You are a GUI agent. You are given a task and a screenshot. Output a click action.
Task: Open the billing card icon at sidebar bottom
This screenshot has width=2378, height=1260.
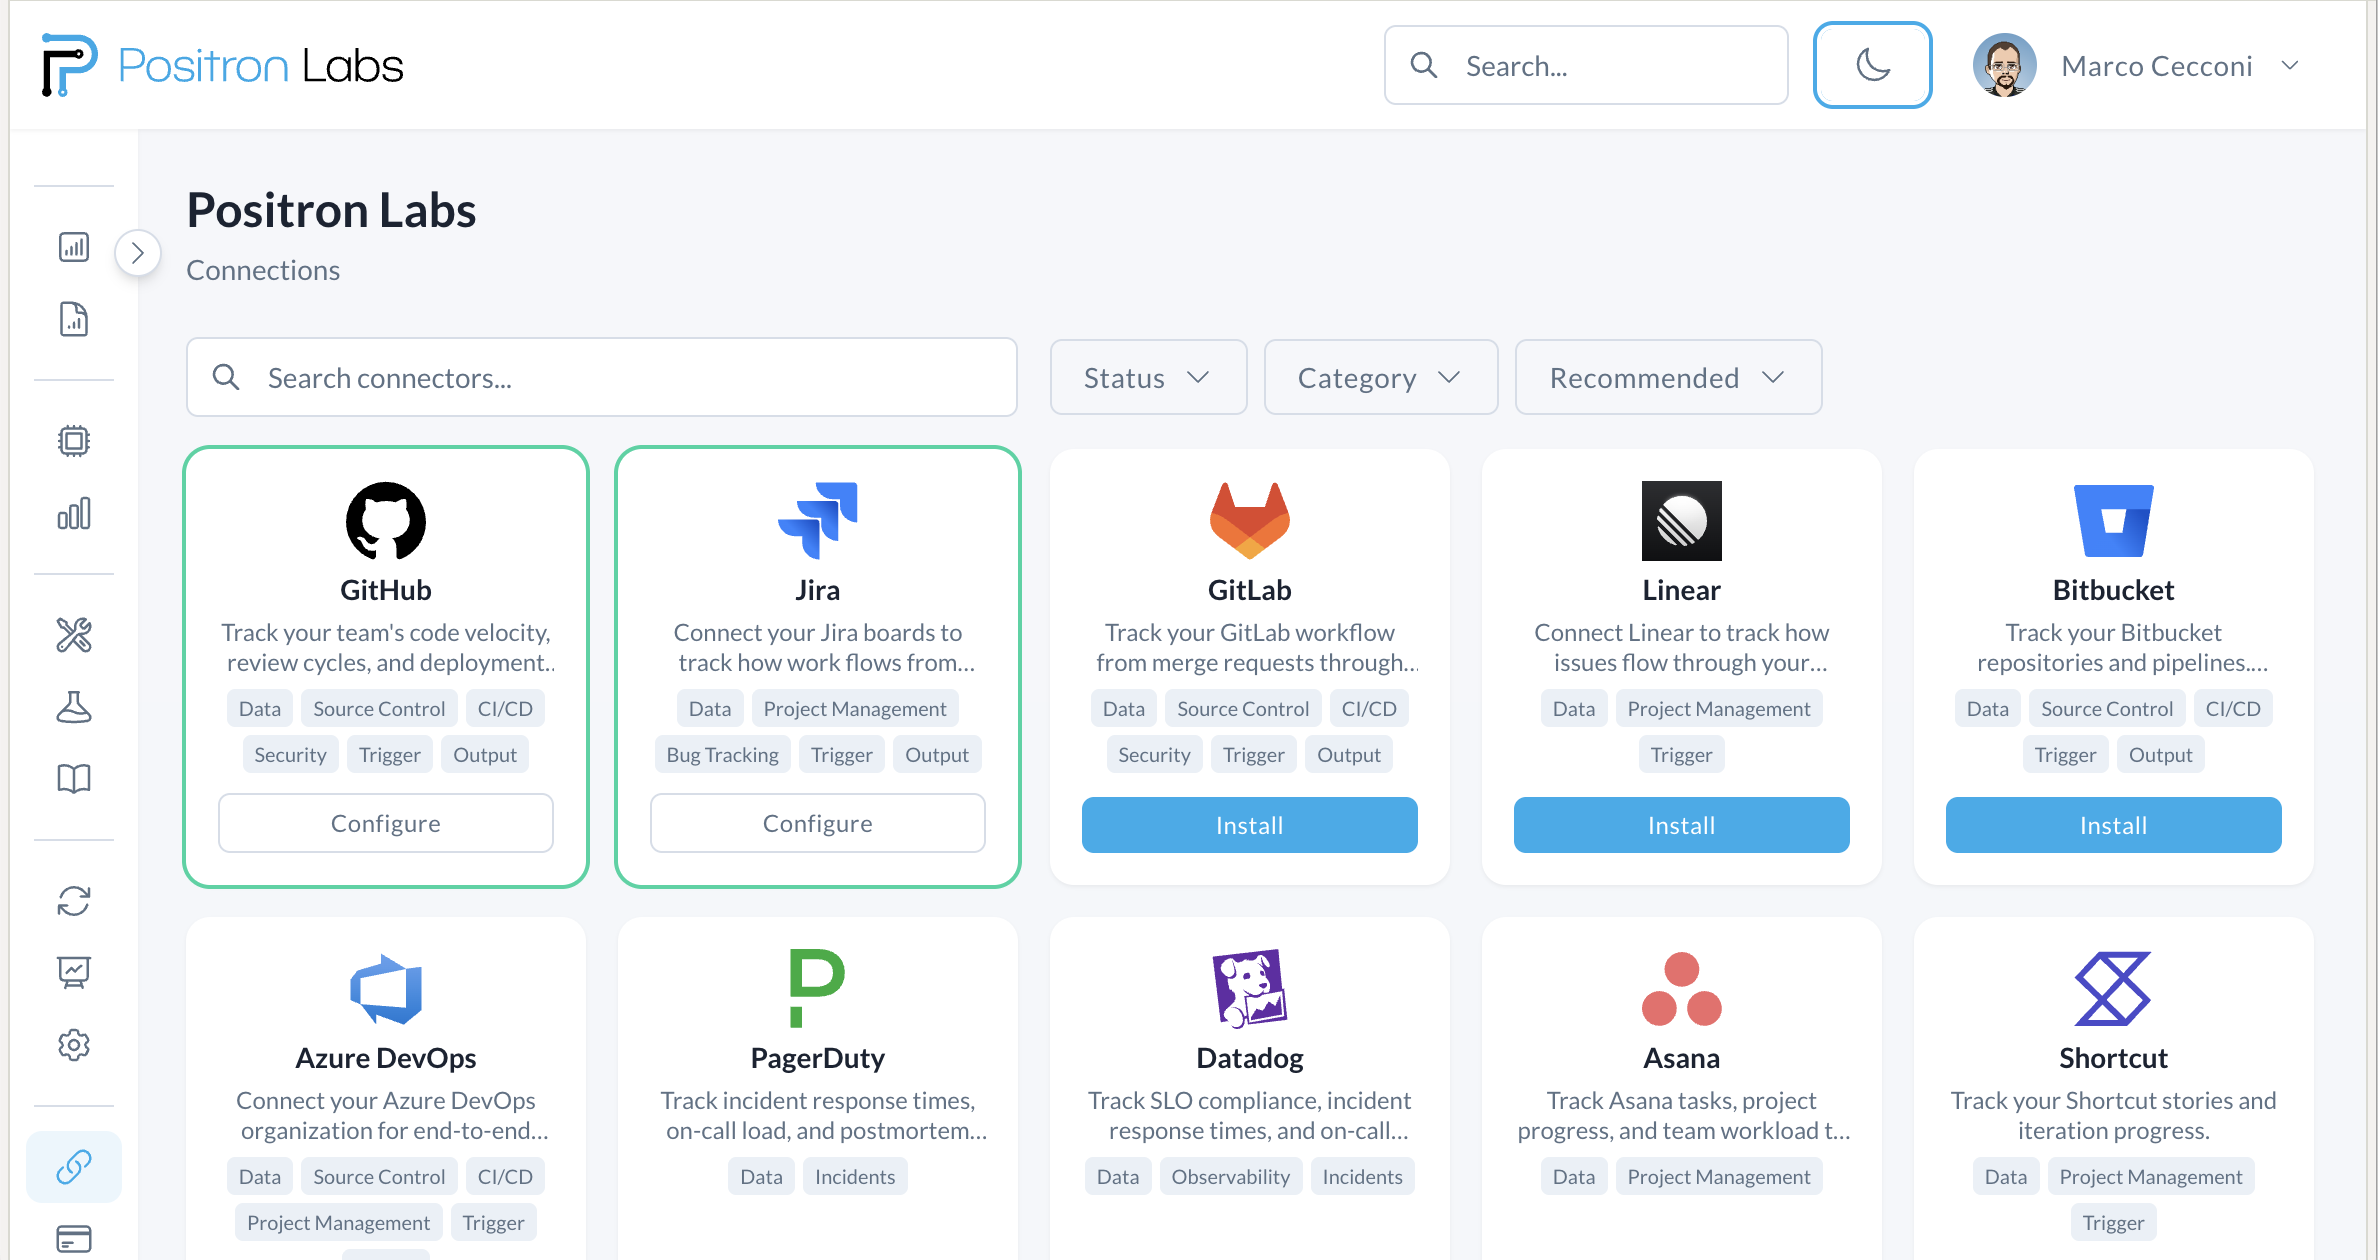click(74, 1238)
